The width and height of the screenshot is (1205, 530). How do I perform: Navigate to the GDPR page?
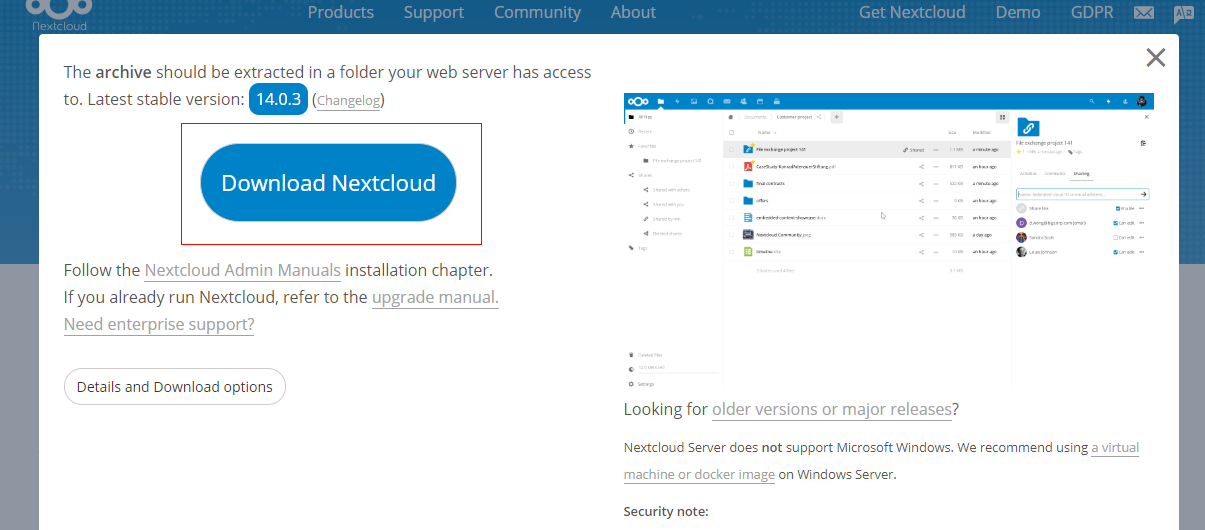[x=1093, y=13]
